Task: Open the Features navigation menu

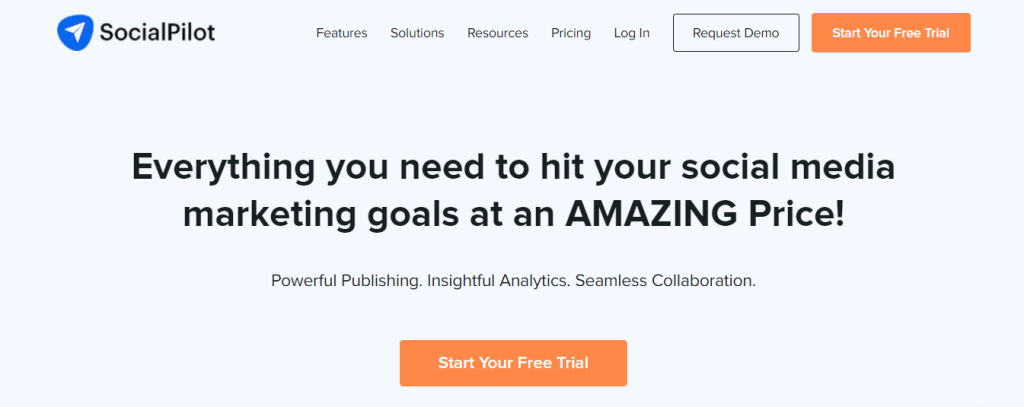Action: coord(342,33)
